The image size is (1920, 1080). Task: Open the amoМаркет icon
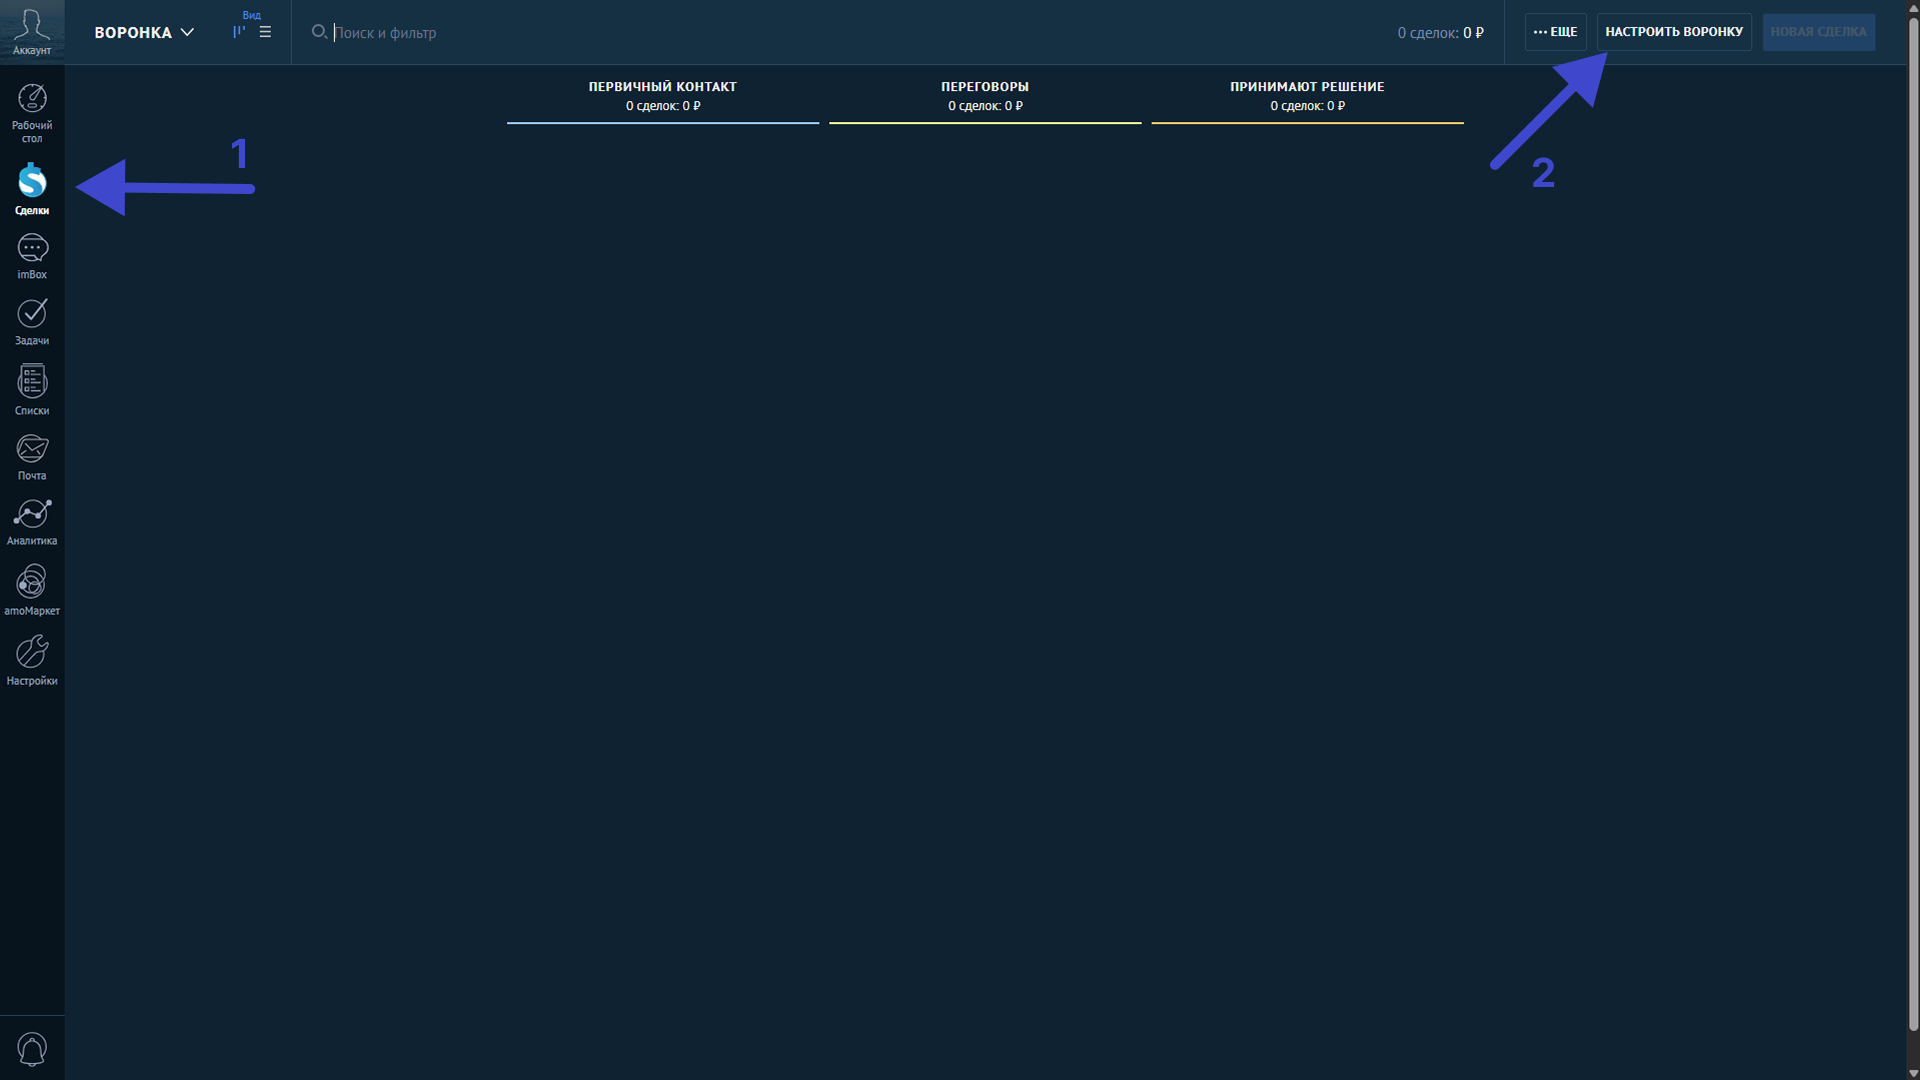point(32,590)
